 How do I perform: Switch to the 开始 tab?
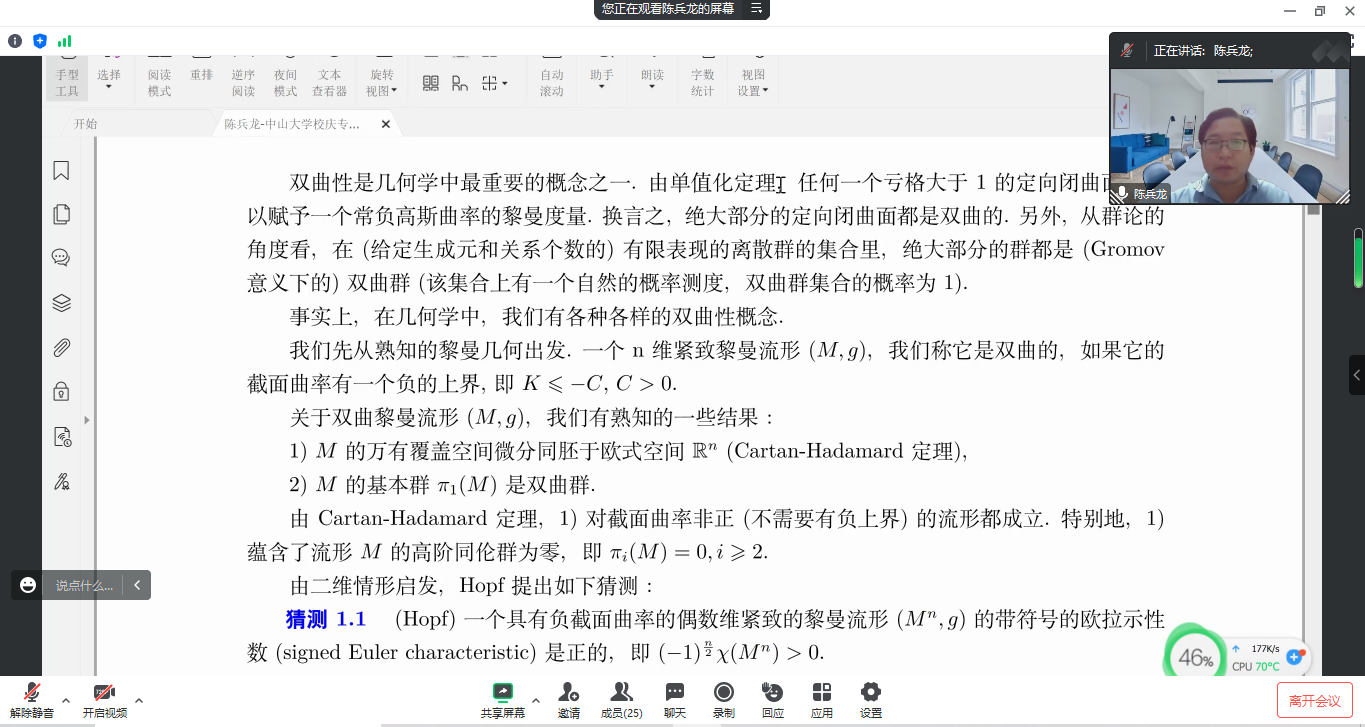(86, 124)
